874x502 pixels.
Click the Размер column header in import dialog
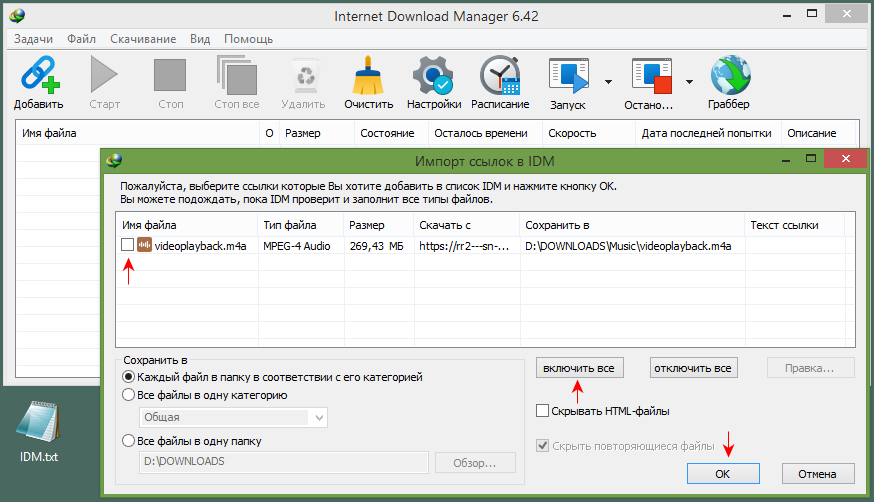tap(366, 225)
